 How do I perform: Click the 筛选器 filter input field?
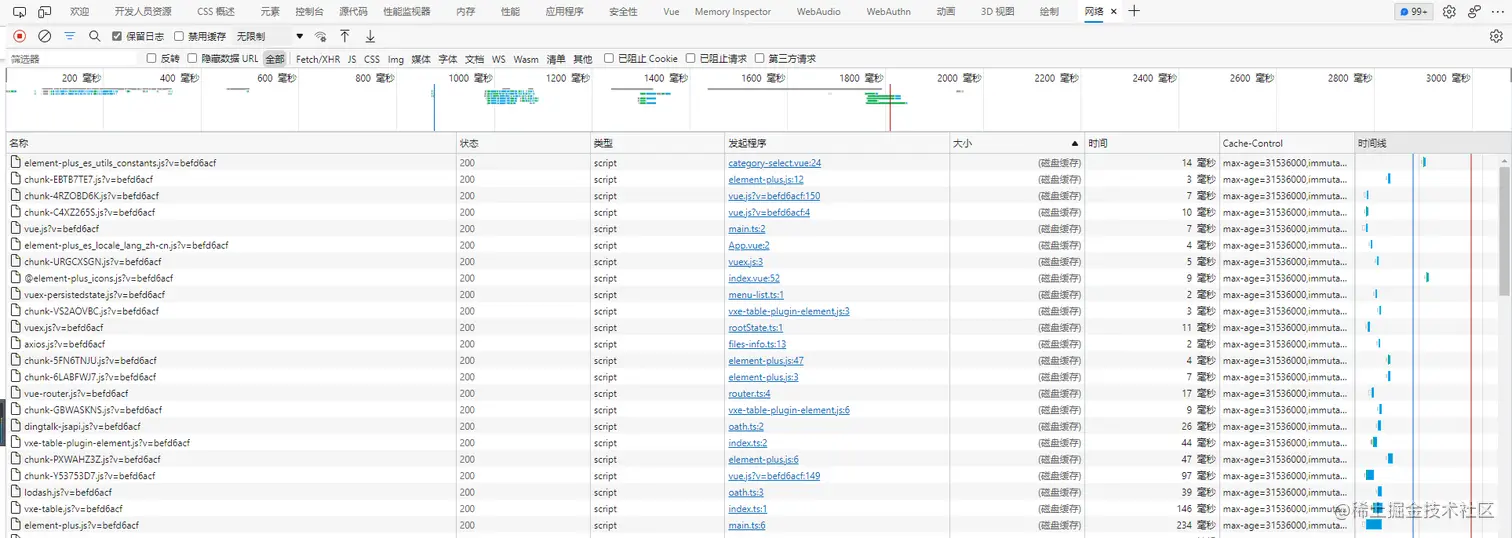[x=72, y=59]
